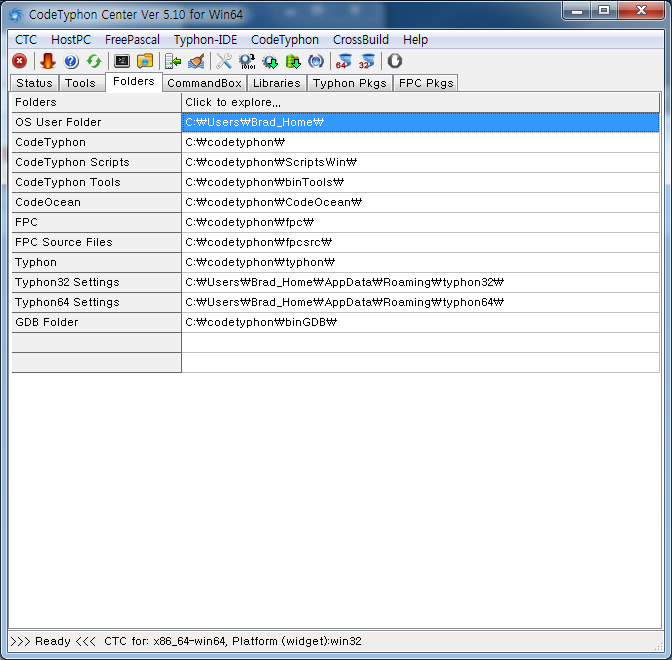Open the Help menu
This screenshot has width=672, height=660.
(415, 40)
